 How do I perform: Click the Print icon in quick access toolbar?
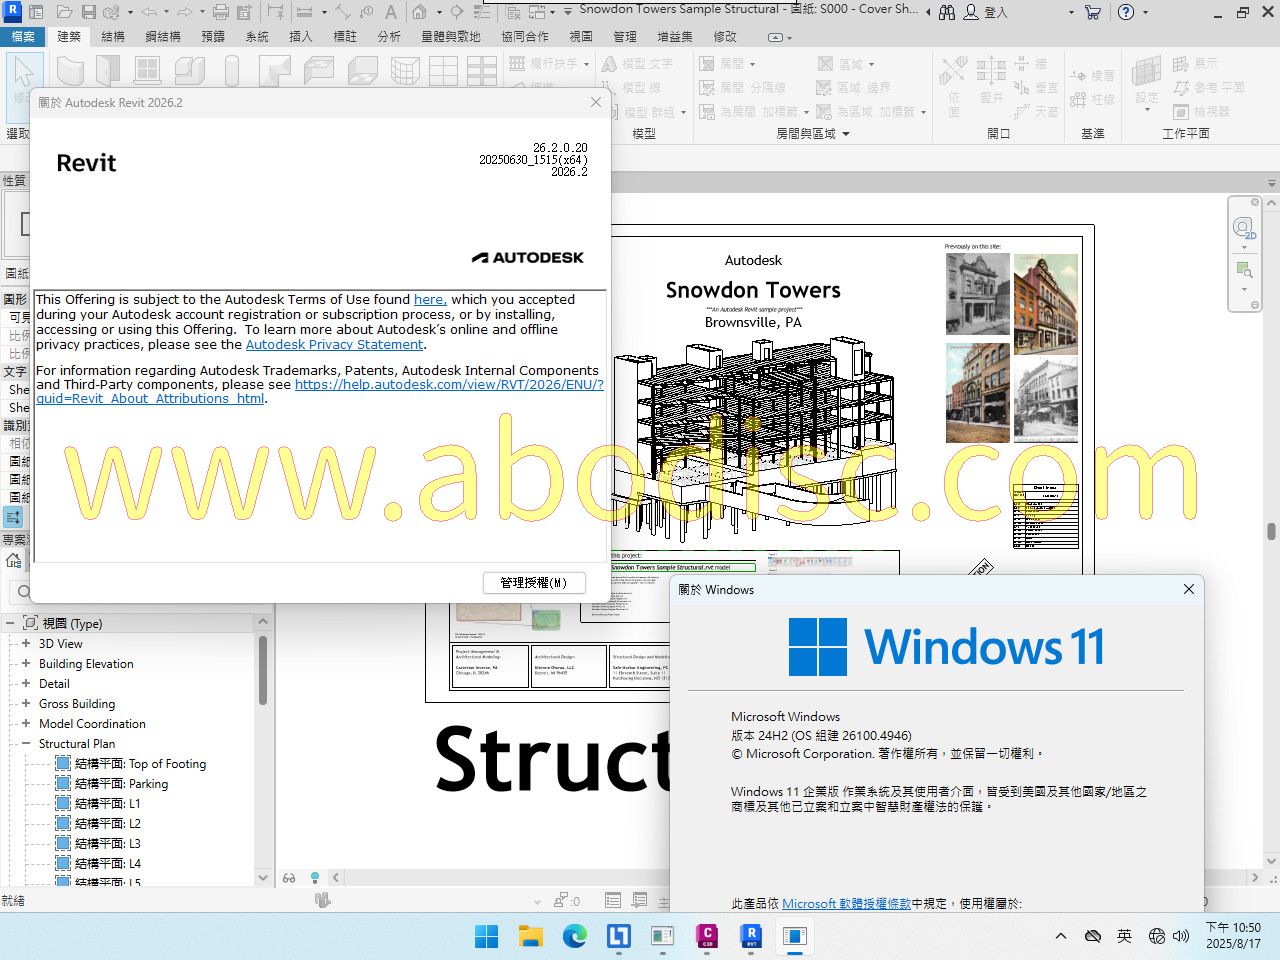pos(220,12)
